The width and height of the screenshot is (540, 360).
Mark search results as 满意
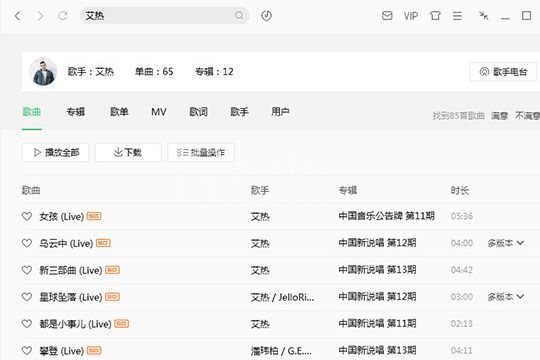click(499, 116)
